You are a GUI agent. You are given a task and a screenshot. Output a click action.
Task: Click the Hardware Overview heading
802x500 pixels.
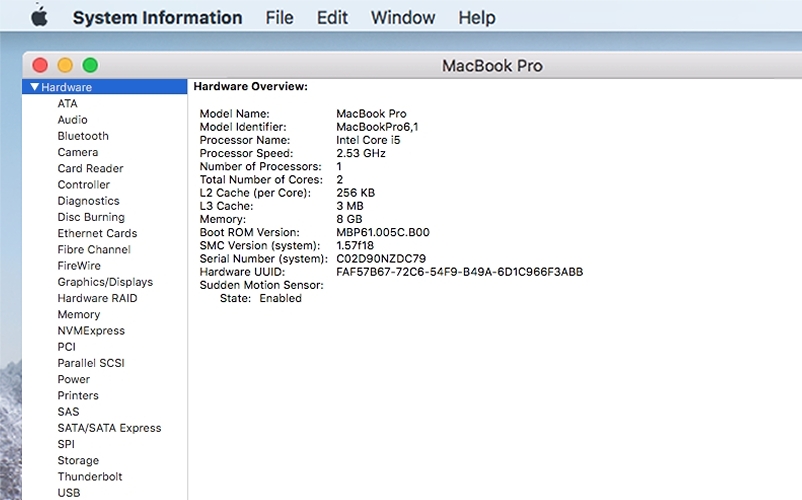coord(251,86)
